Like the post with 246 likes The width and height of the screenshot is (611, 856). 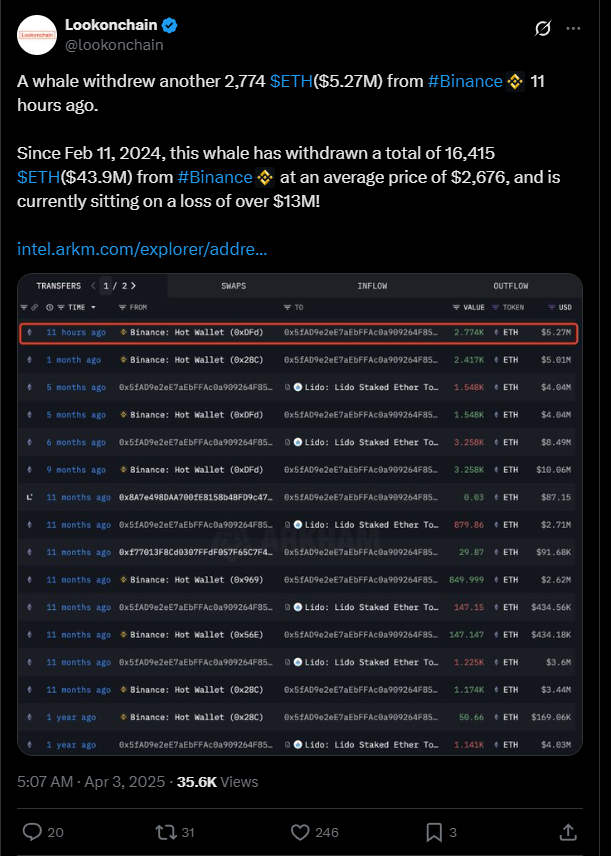coord(300,832)
